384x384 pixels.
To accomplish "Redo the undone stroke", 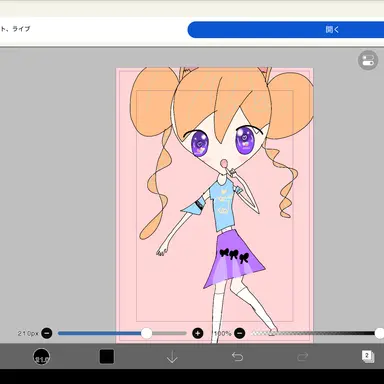I will [x=302, y=357].
